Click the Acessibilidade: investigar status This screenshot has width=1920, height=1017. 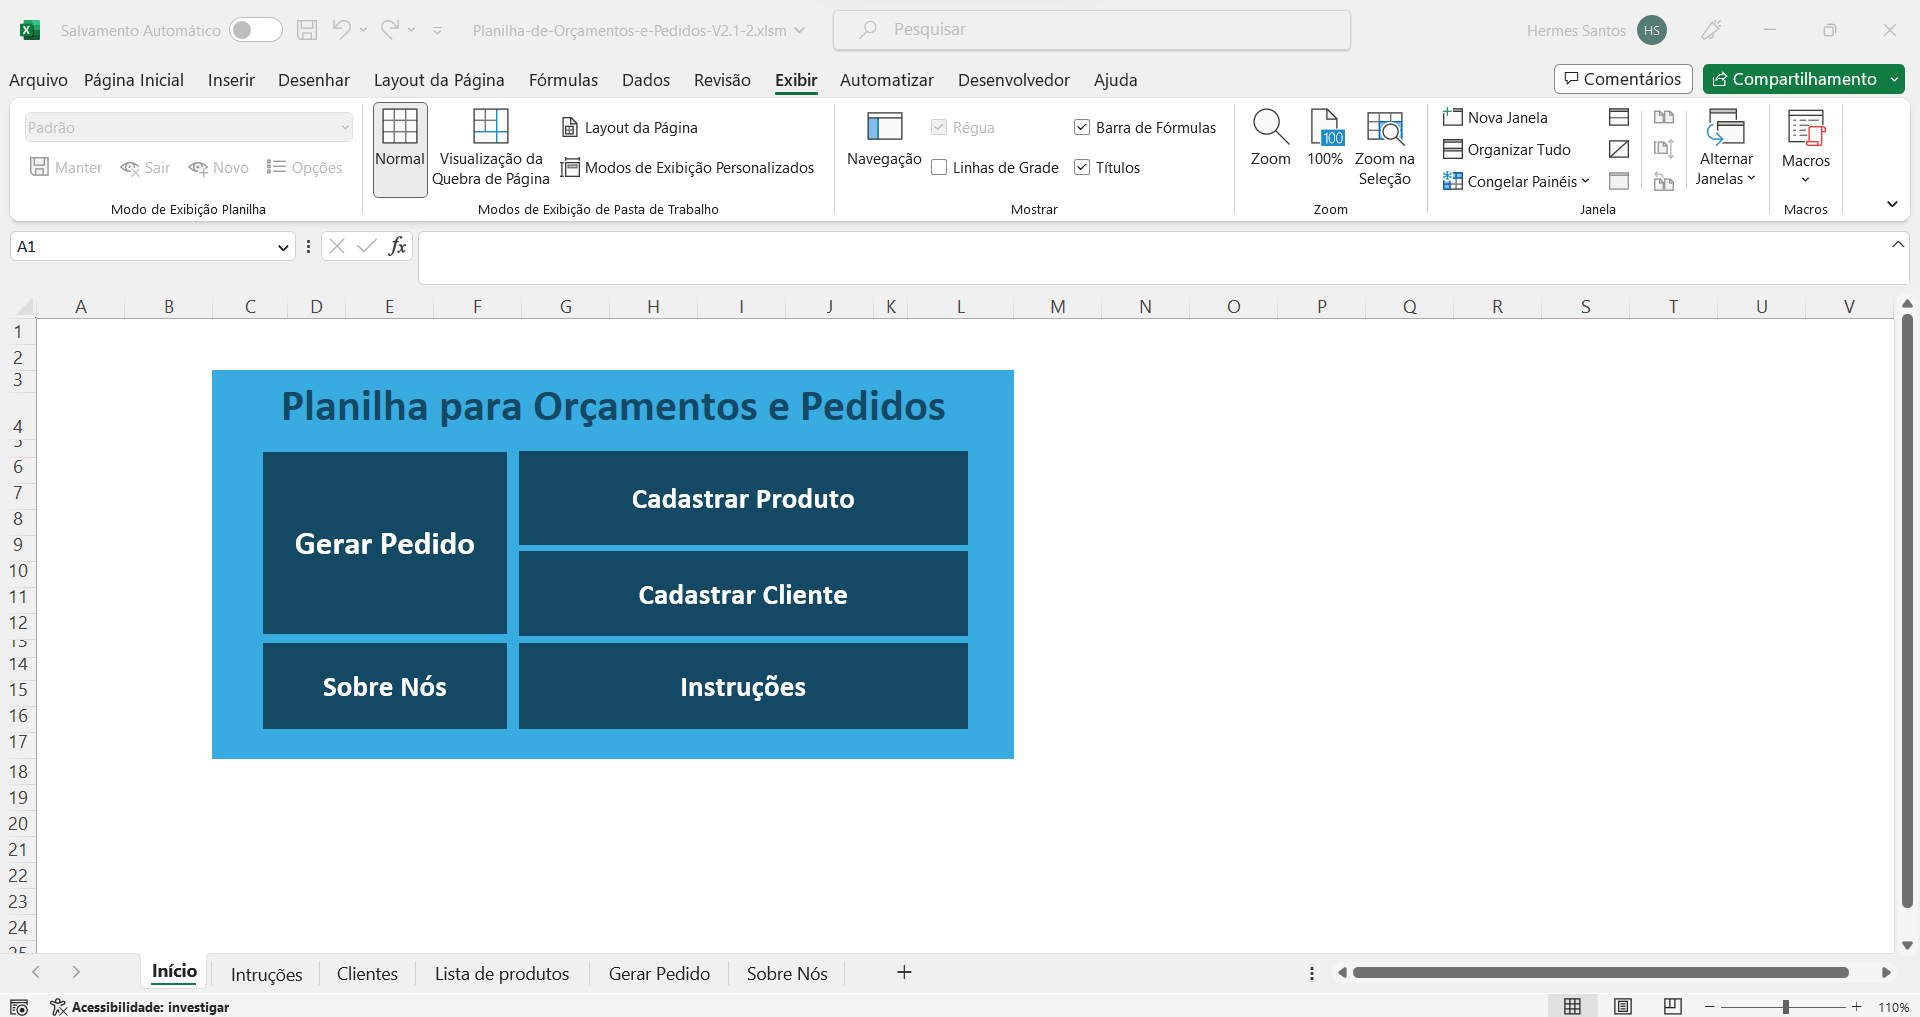[x=140, y=1007]
